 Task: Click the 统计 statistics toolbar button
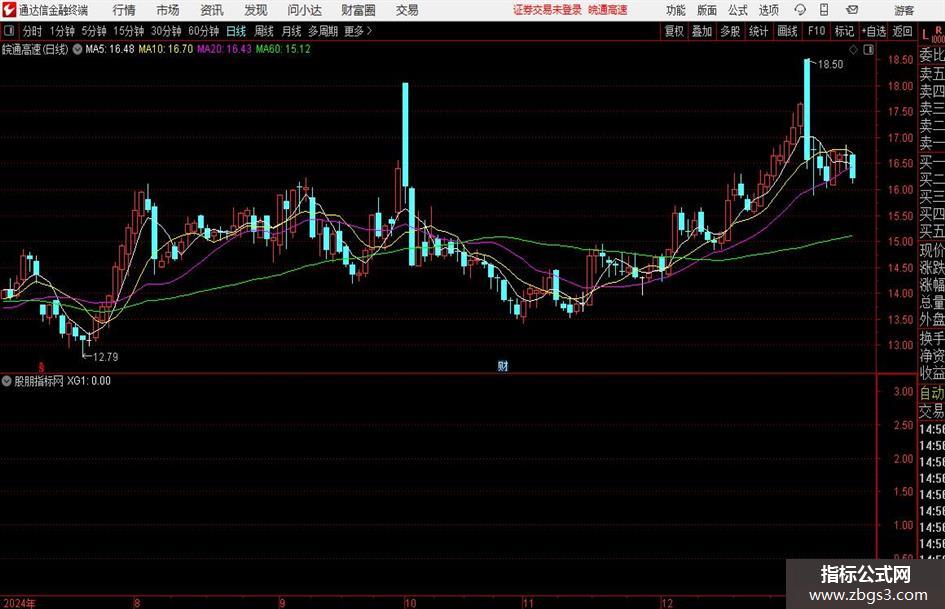758,31
